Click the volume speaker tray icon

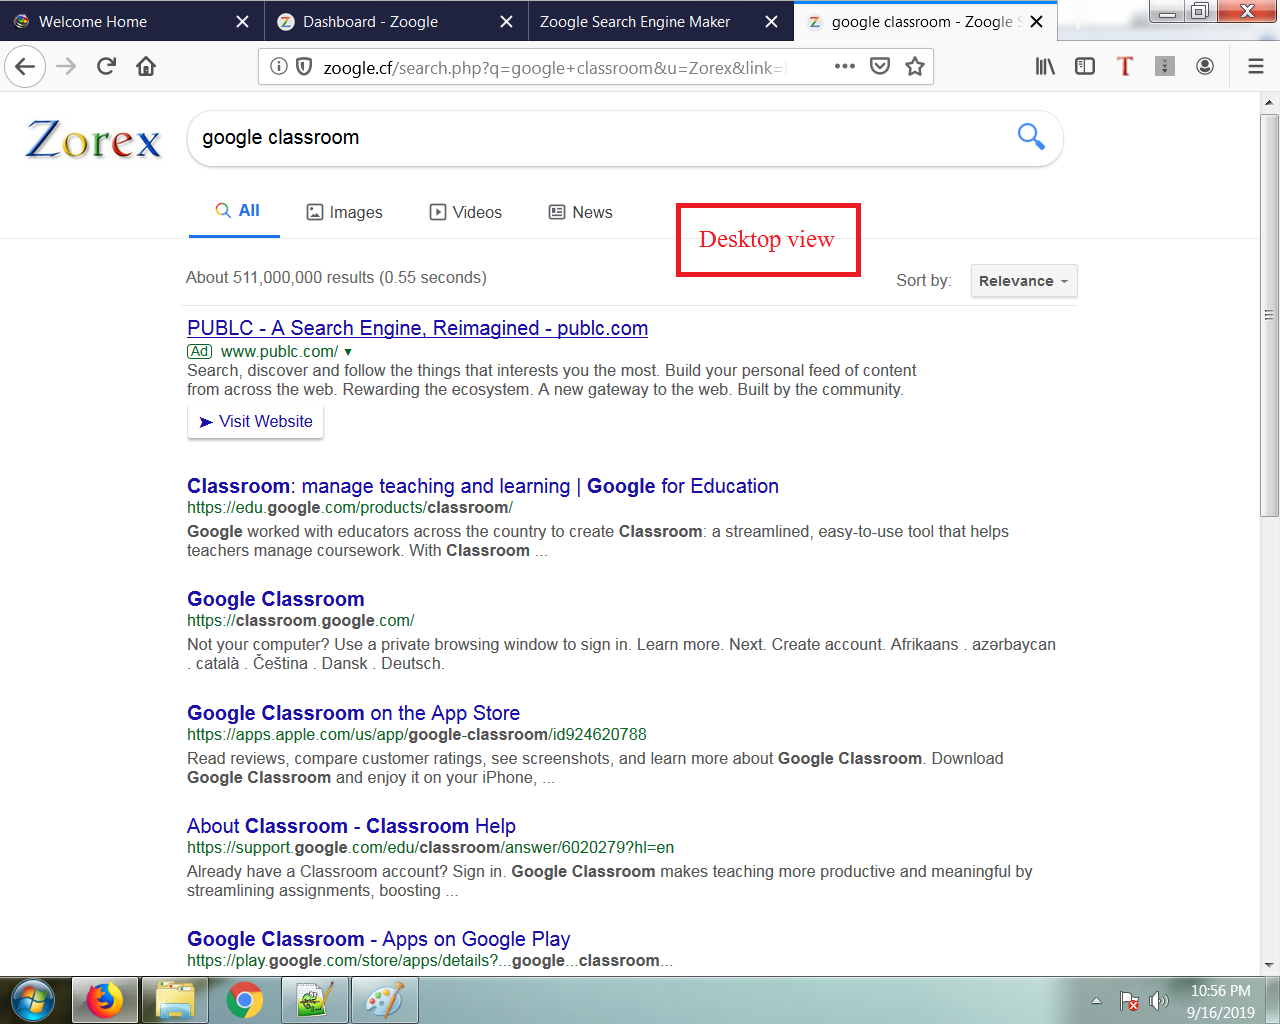point(1158,1001)
